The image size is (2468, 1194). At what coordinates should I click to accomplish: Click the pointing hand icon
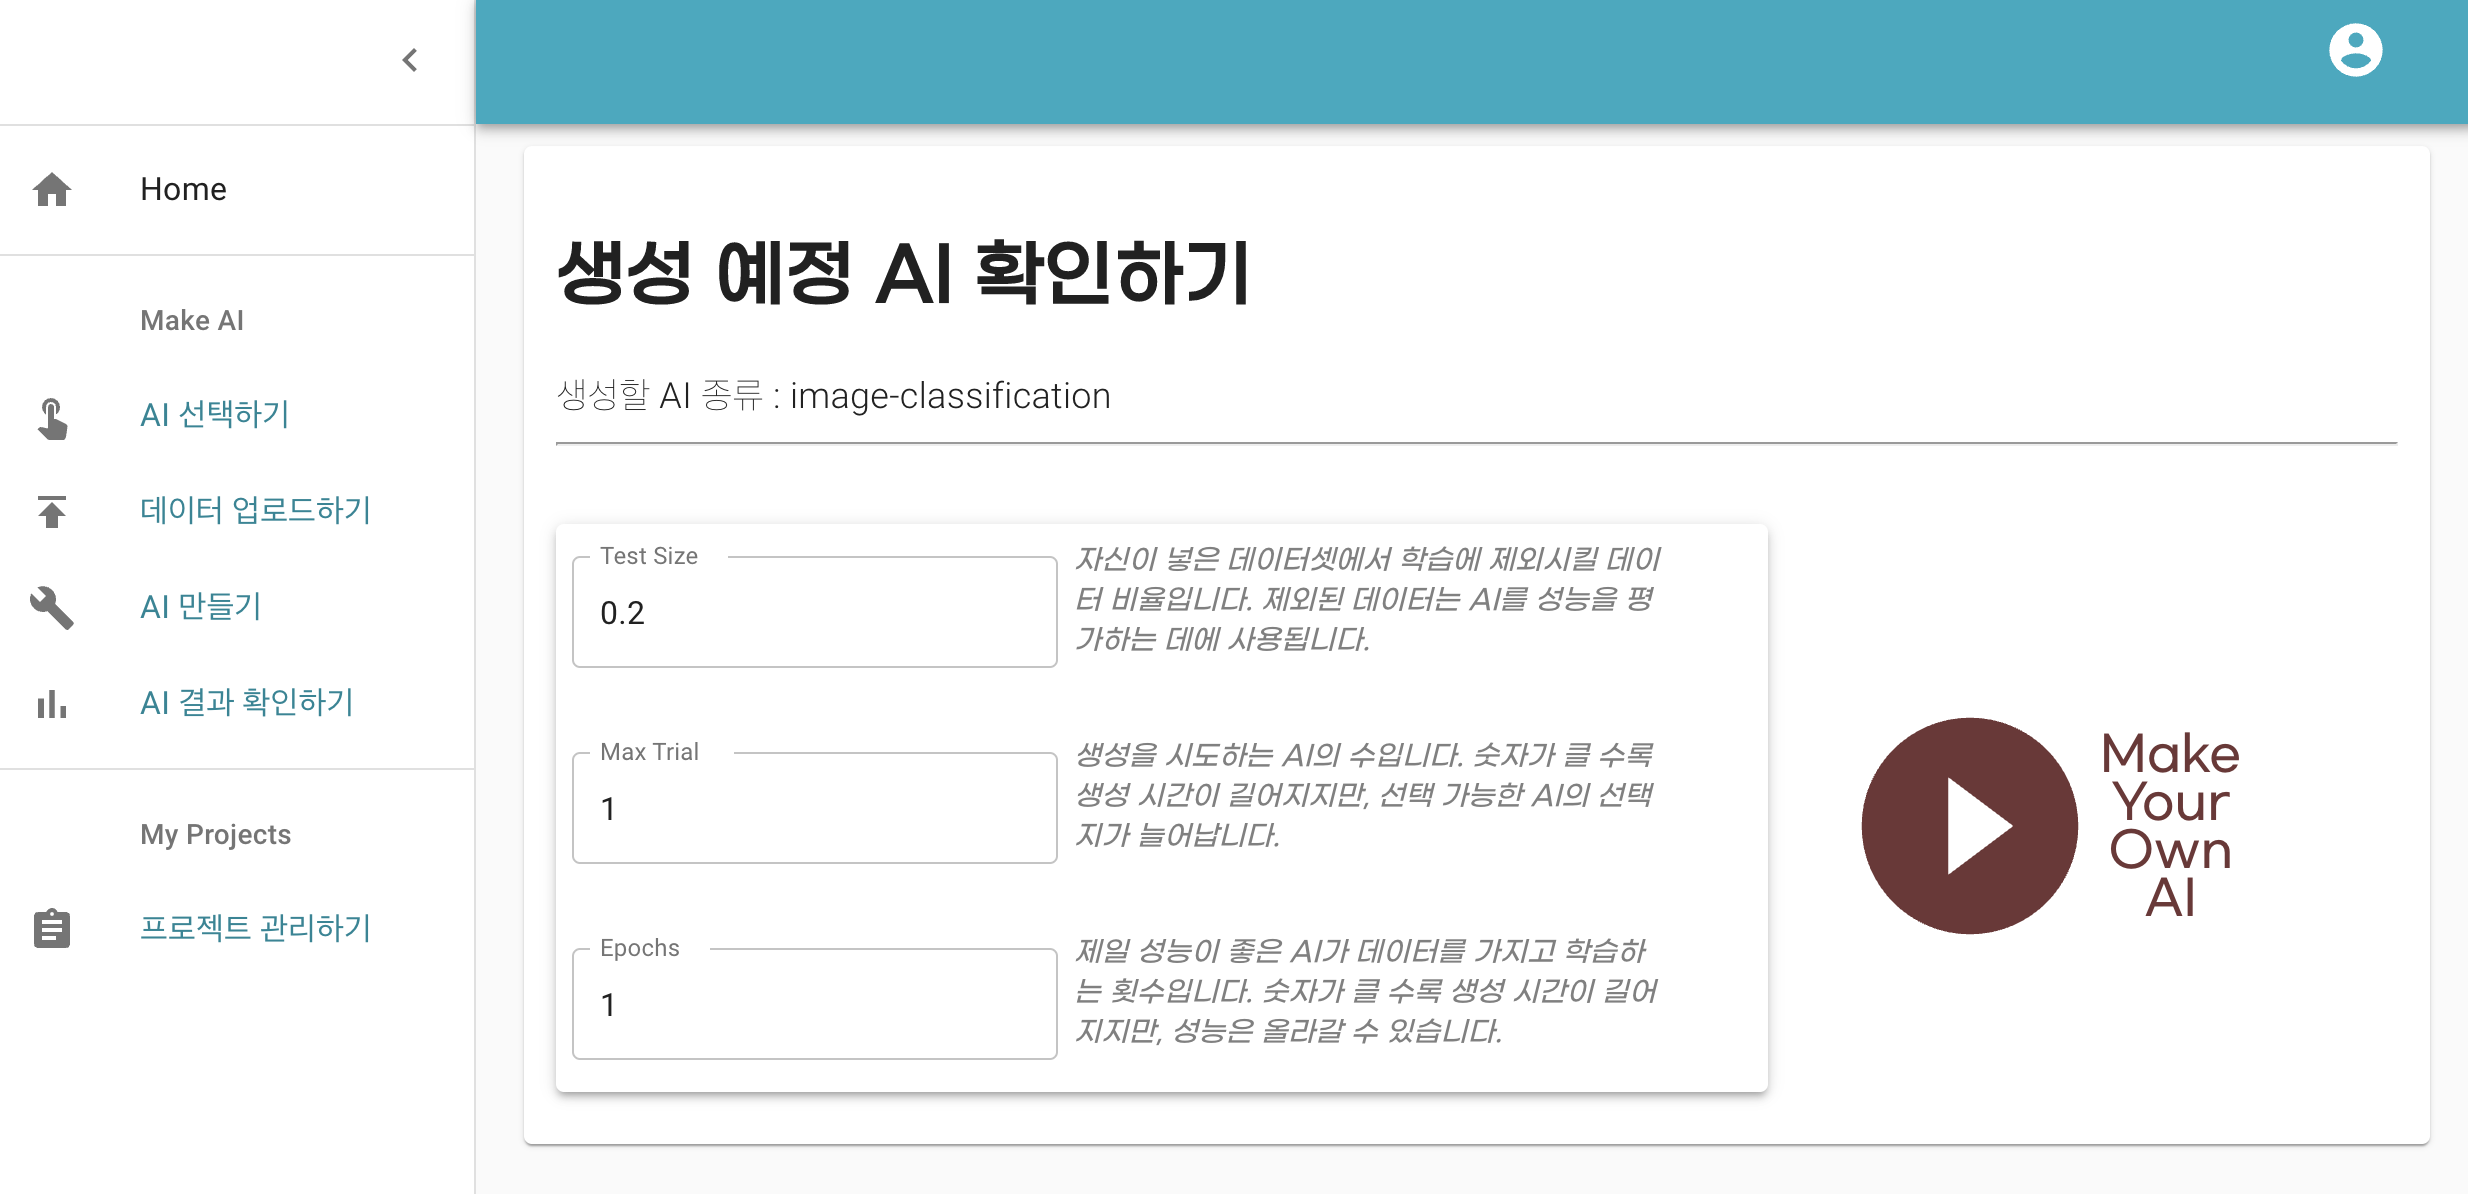click(x=52, y=418)
